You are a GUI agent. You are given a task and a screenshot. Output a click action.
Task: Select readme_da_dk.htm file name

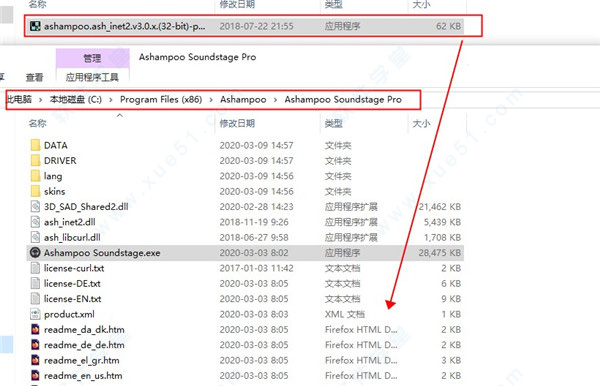point(84,329)
